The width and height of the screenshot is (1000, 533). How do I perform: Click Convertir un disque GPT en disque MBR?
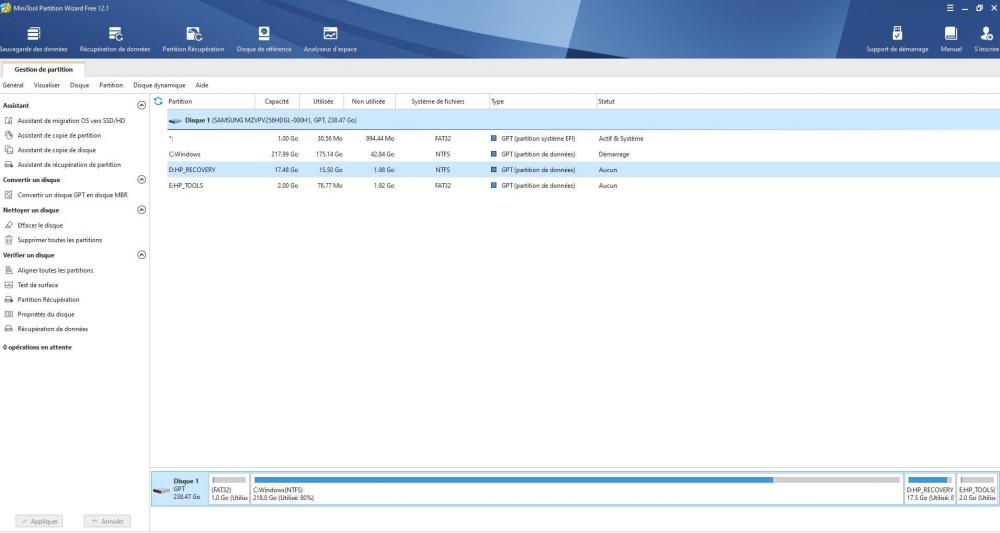72,195
